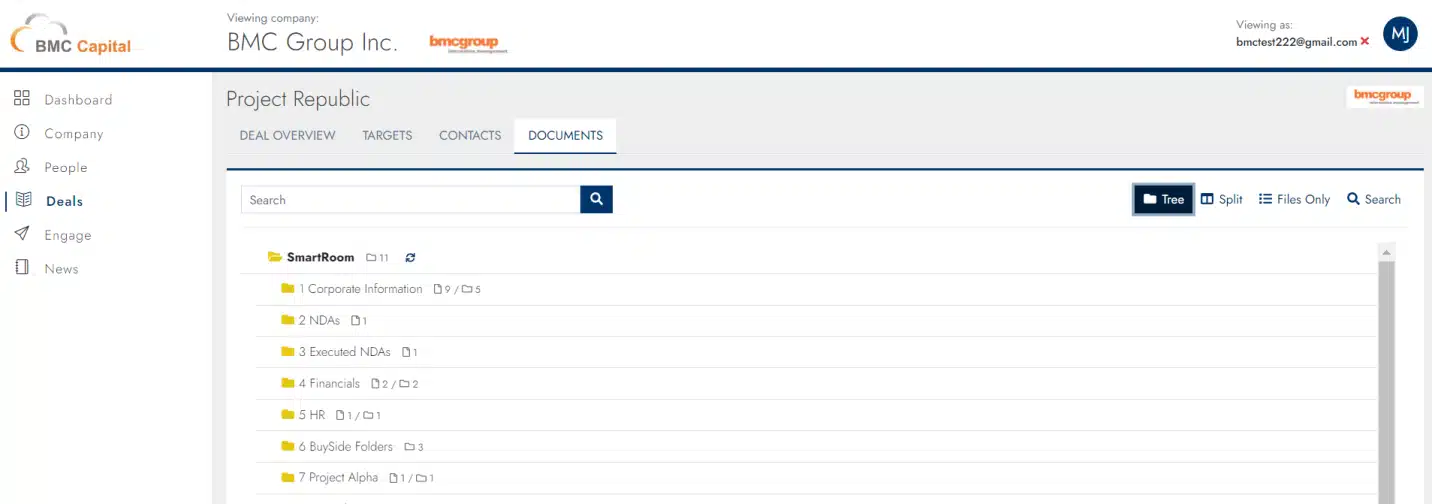The width and height of the screenshot is (1432, 504).
Task: Click the People sidebar icon
Action: (x=22, y=166)
